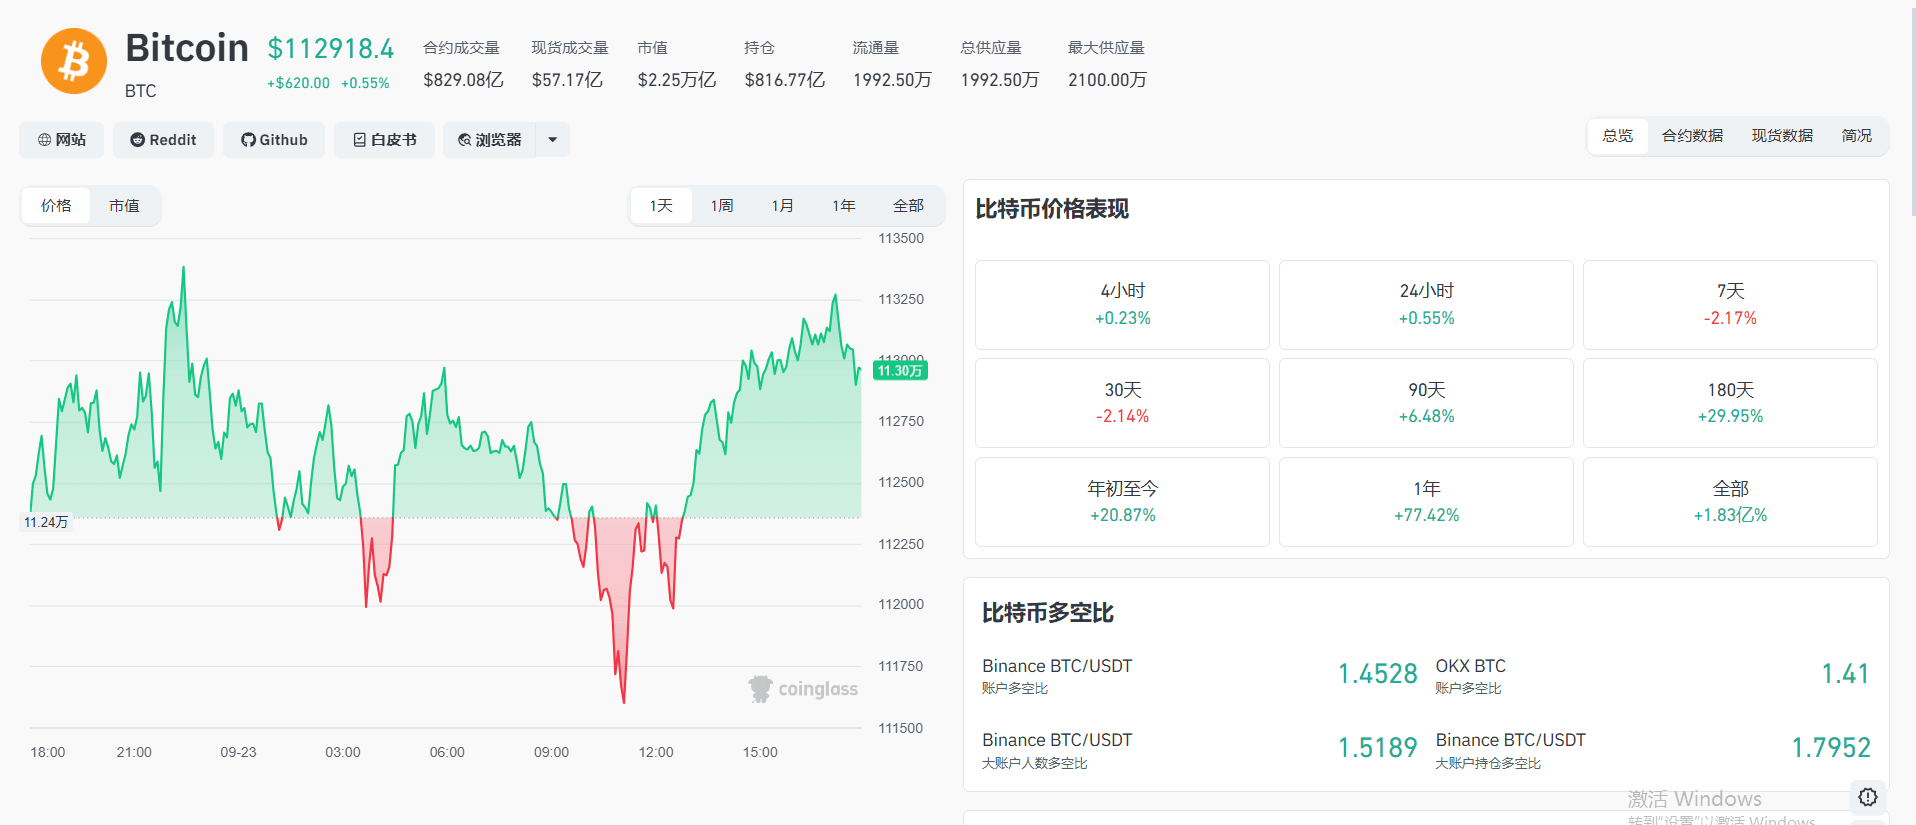Click the settings gear icon at bottom right

pyautogui.click(x=1868, y=797)
